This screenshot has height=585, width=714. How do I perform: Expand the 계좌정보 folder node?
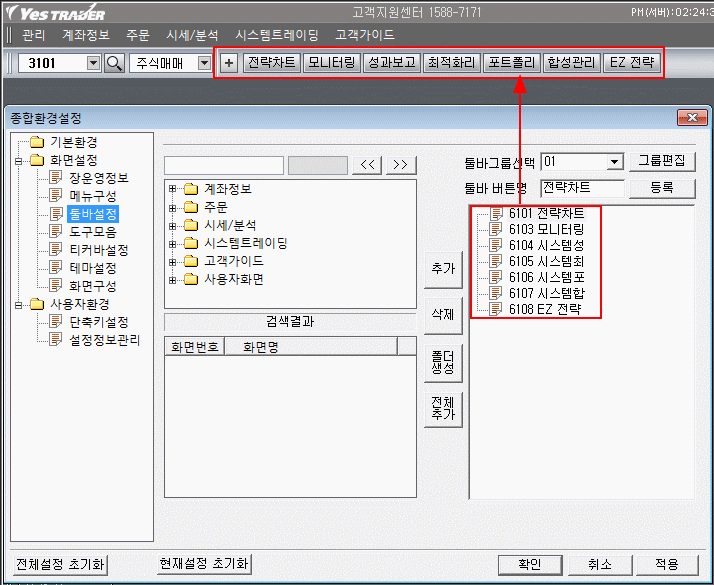pyautogui.click(x=173, y=189)
